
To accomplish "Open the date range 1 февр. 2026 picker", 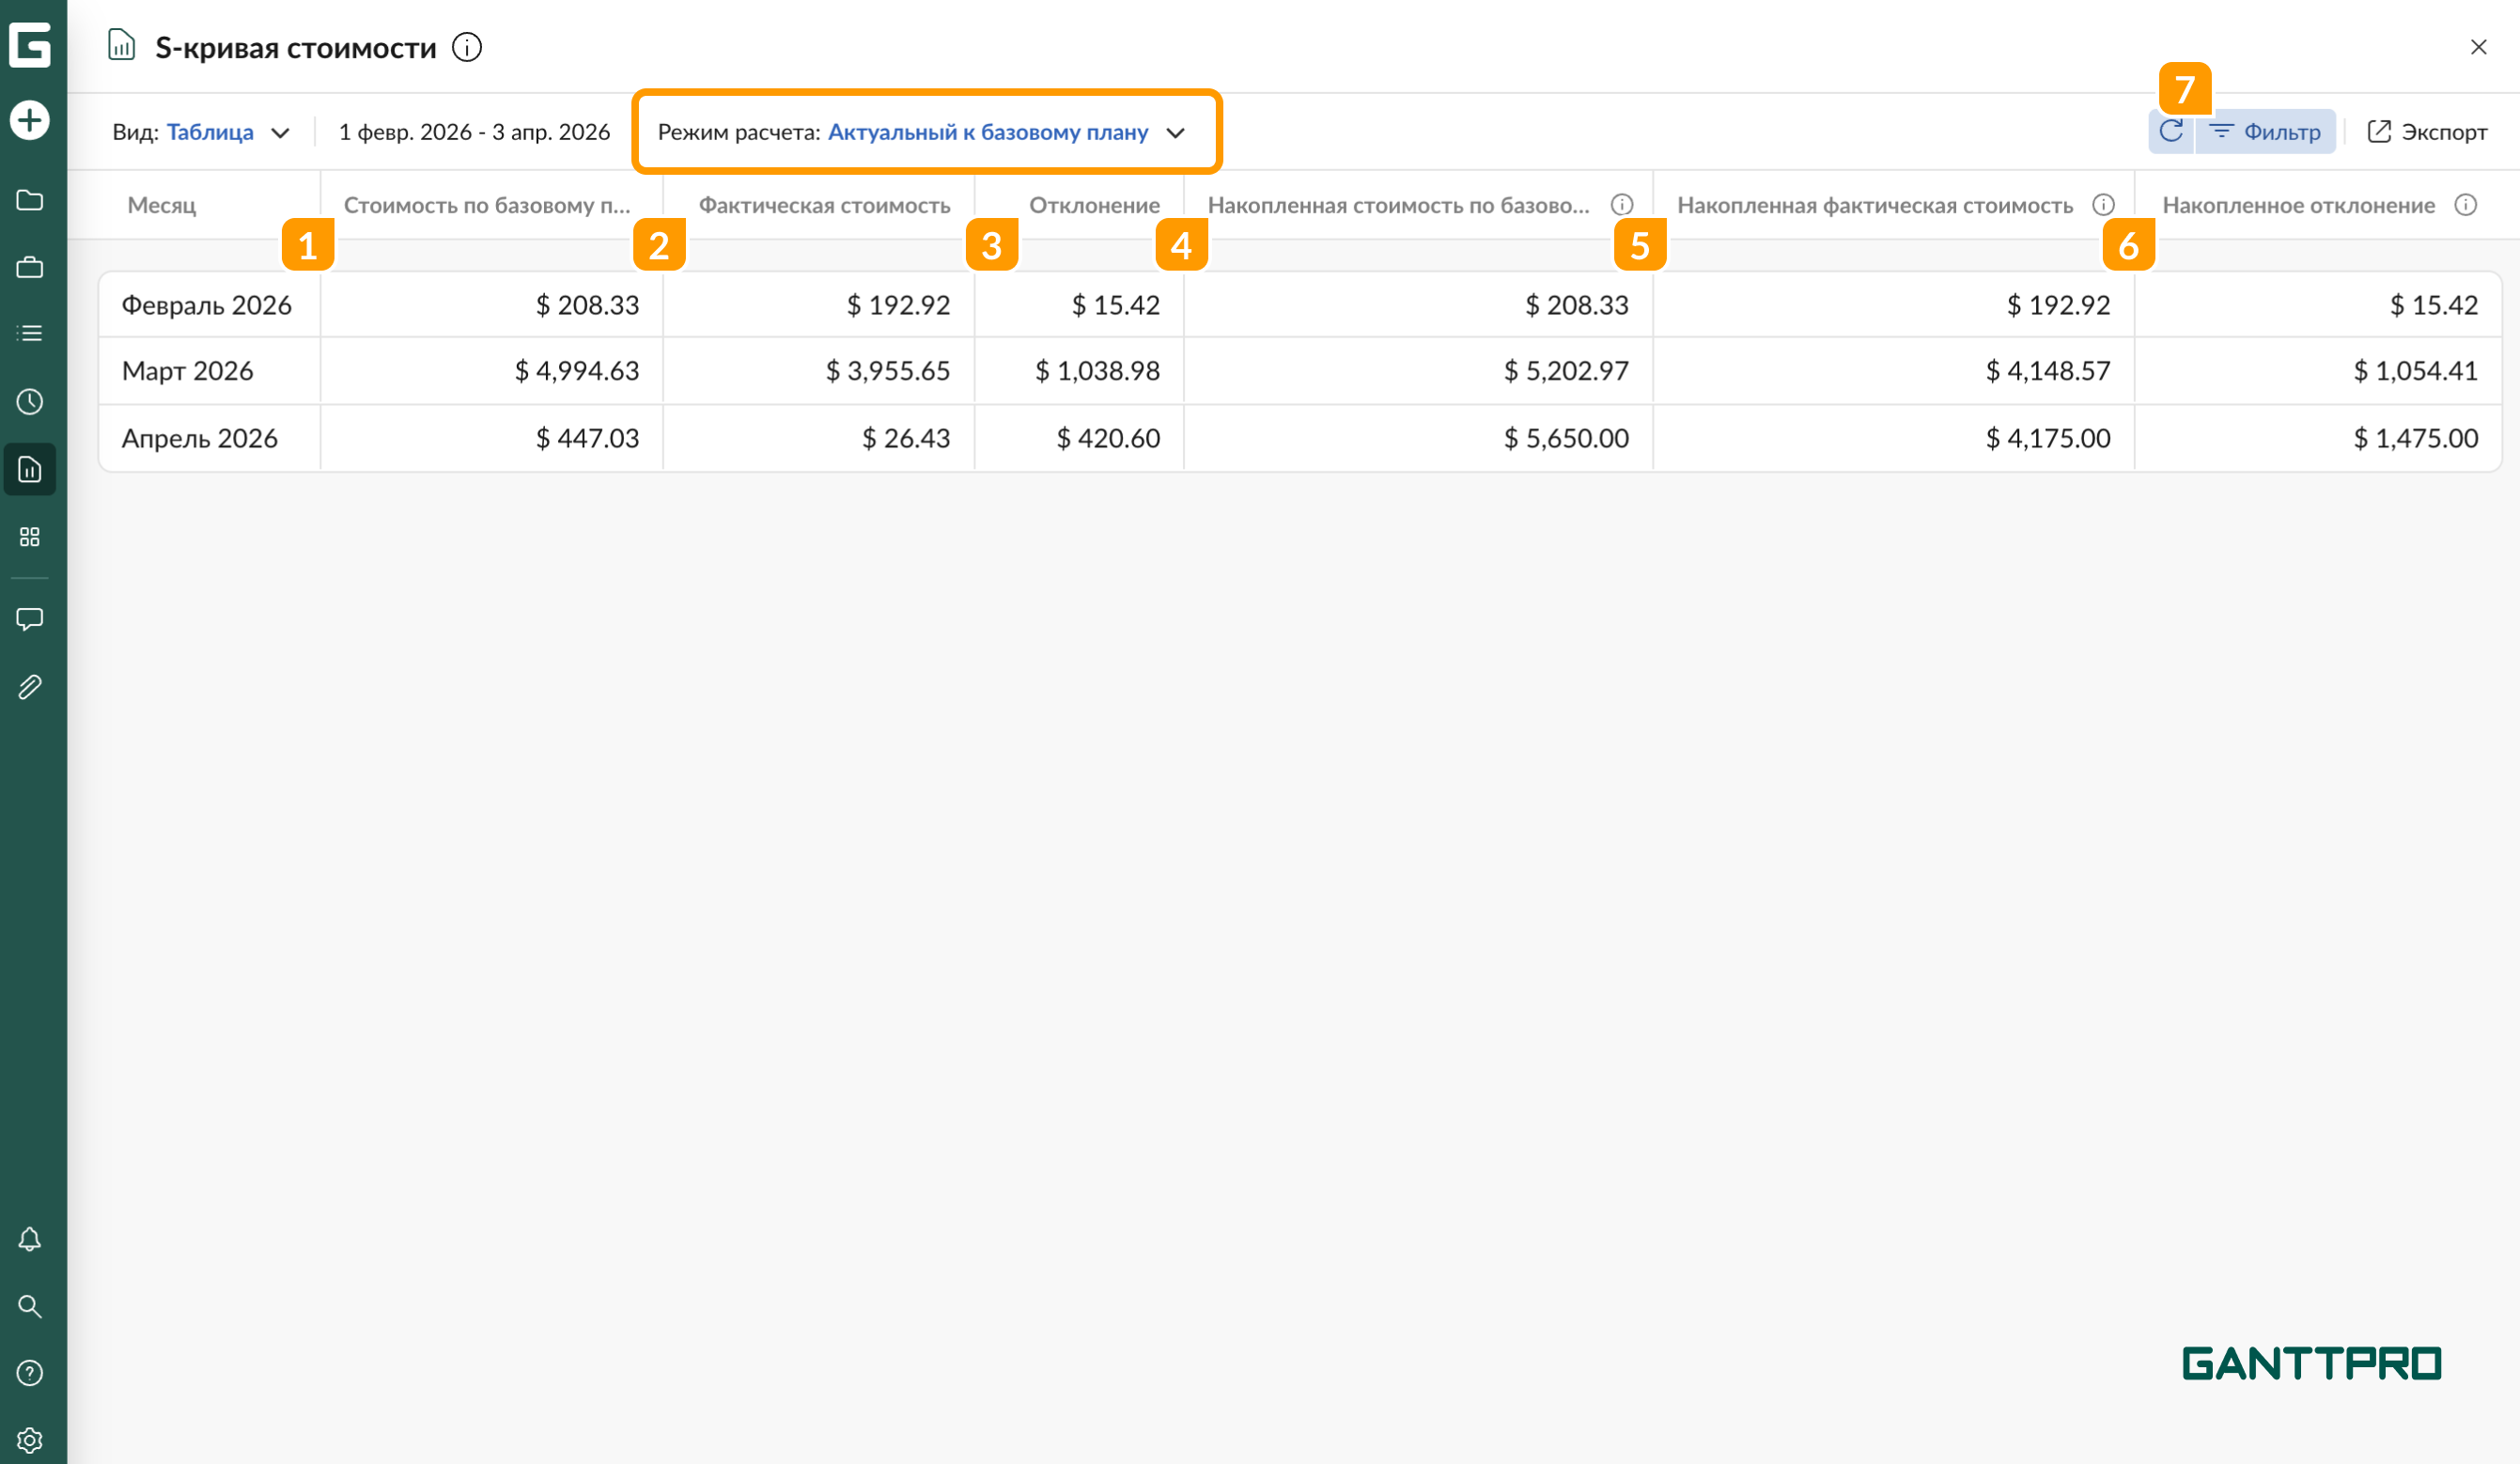I will point(474,132).
